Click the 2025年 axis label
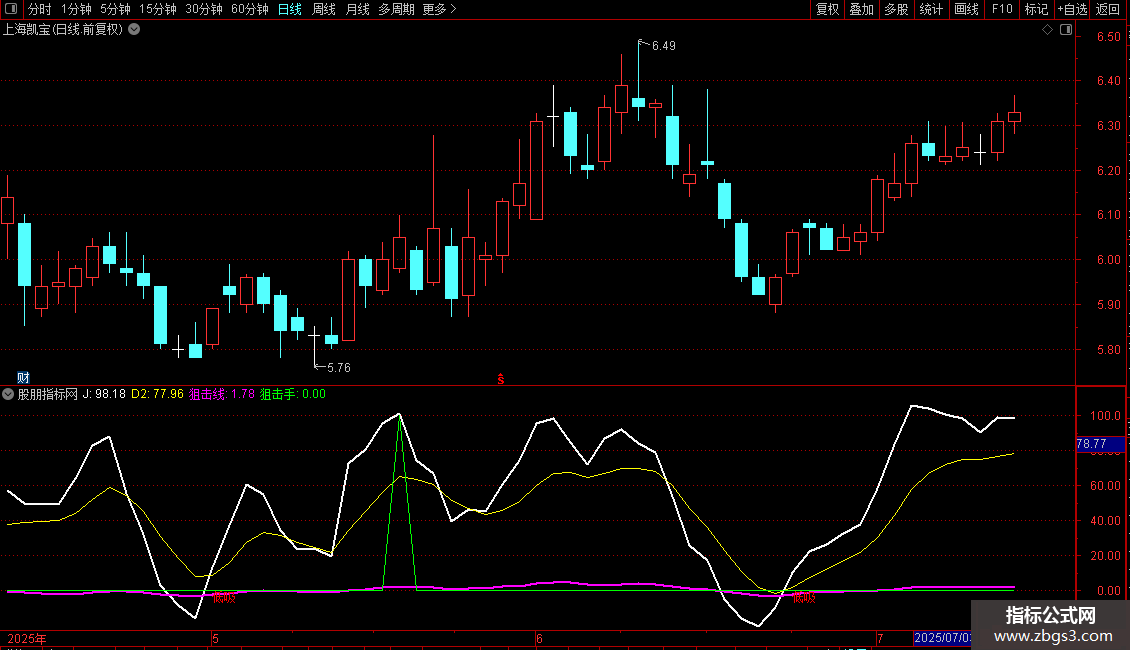 coord(27,638)
